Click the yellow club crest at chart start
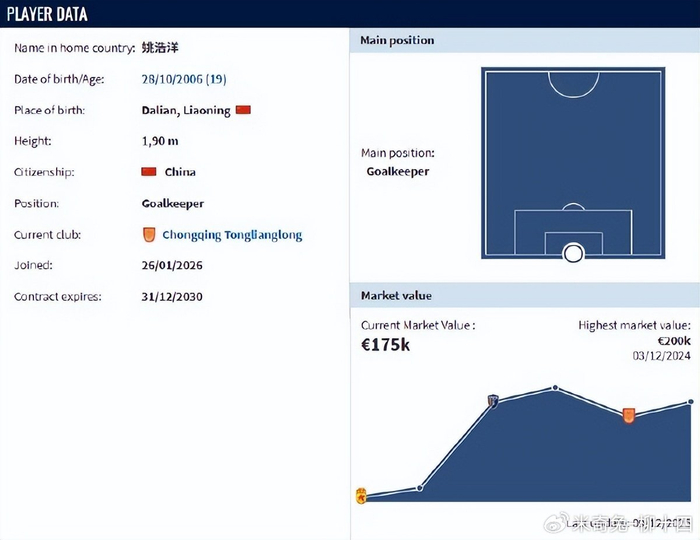Image resolution: width=700 pixels, height=540 pixels. coord(361,496)
